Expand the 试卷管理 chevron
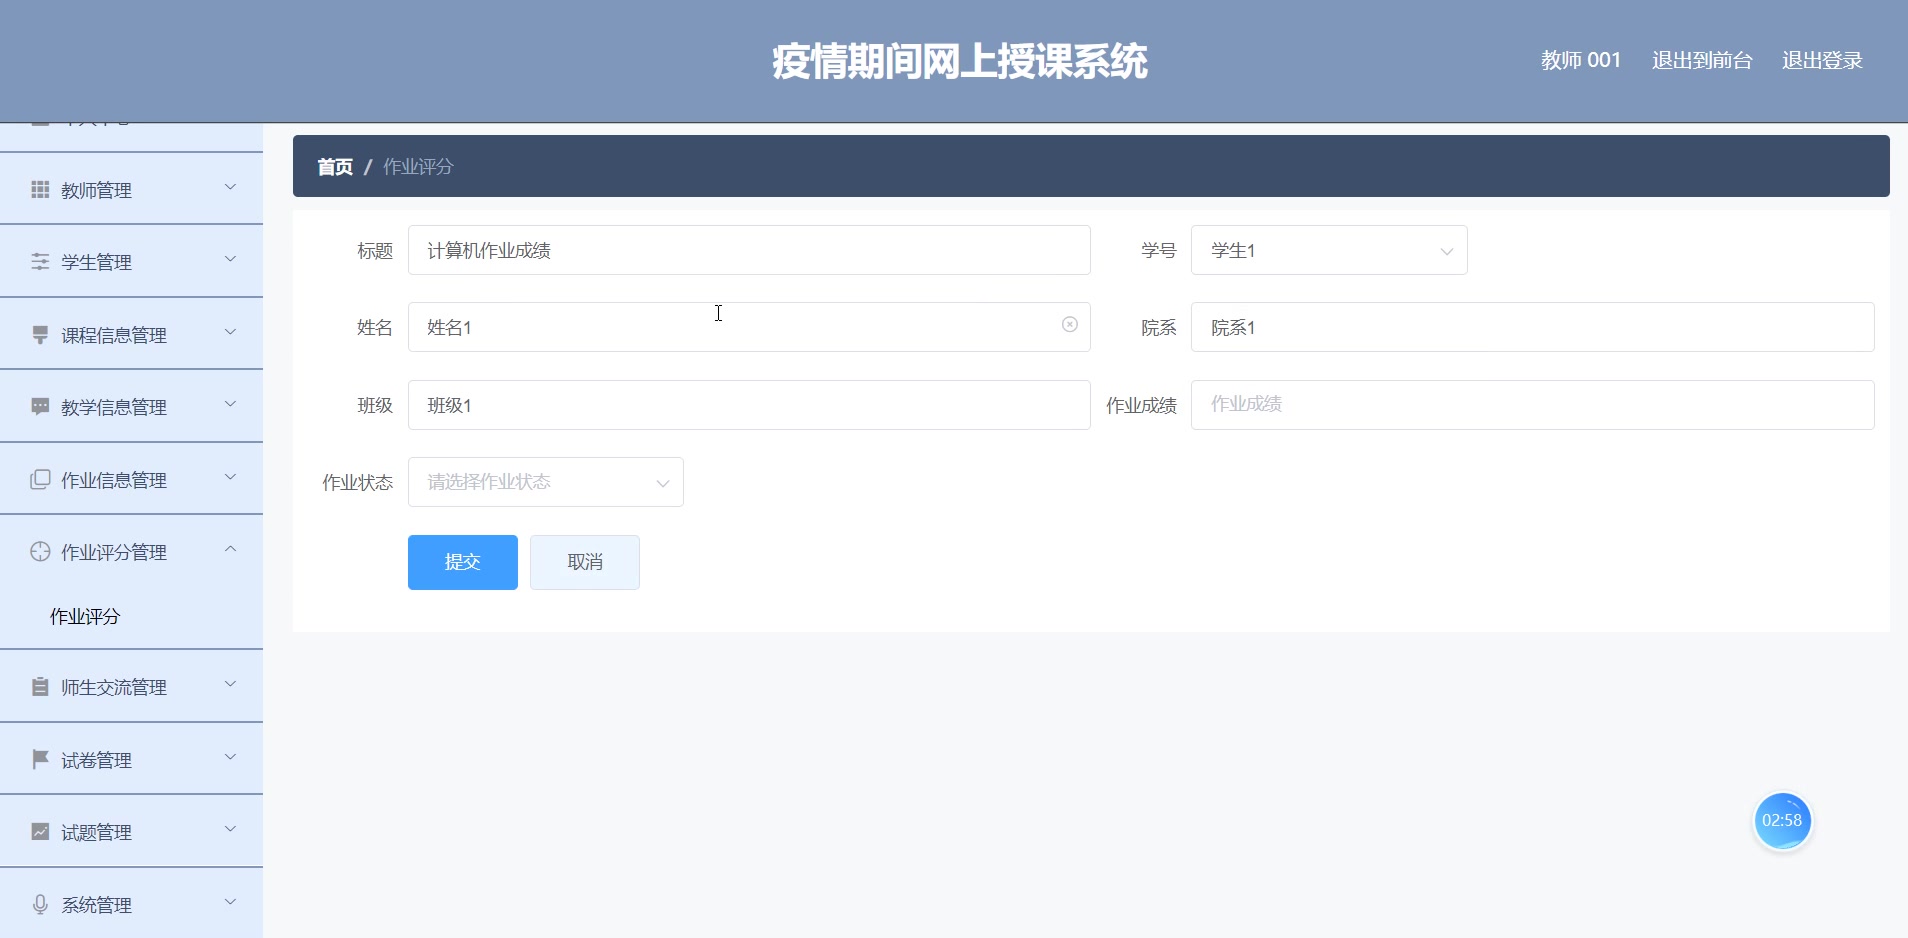 click(230, 757)
